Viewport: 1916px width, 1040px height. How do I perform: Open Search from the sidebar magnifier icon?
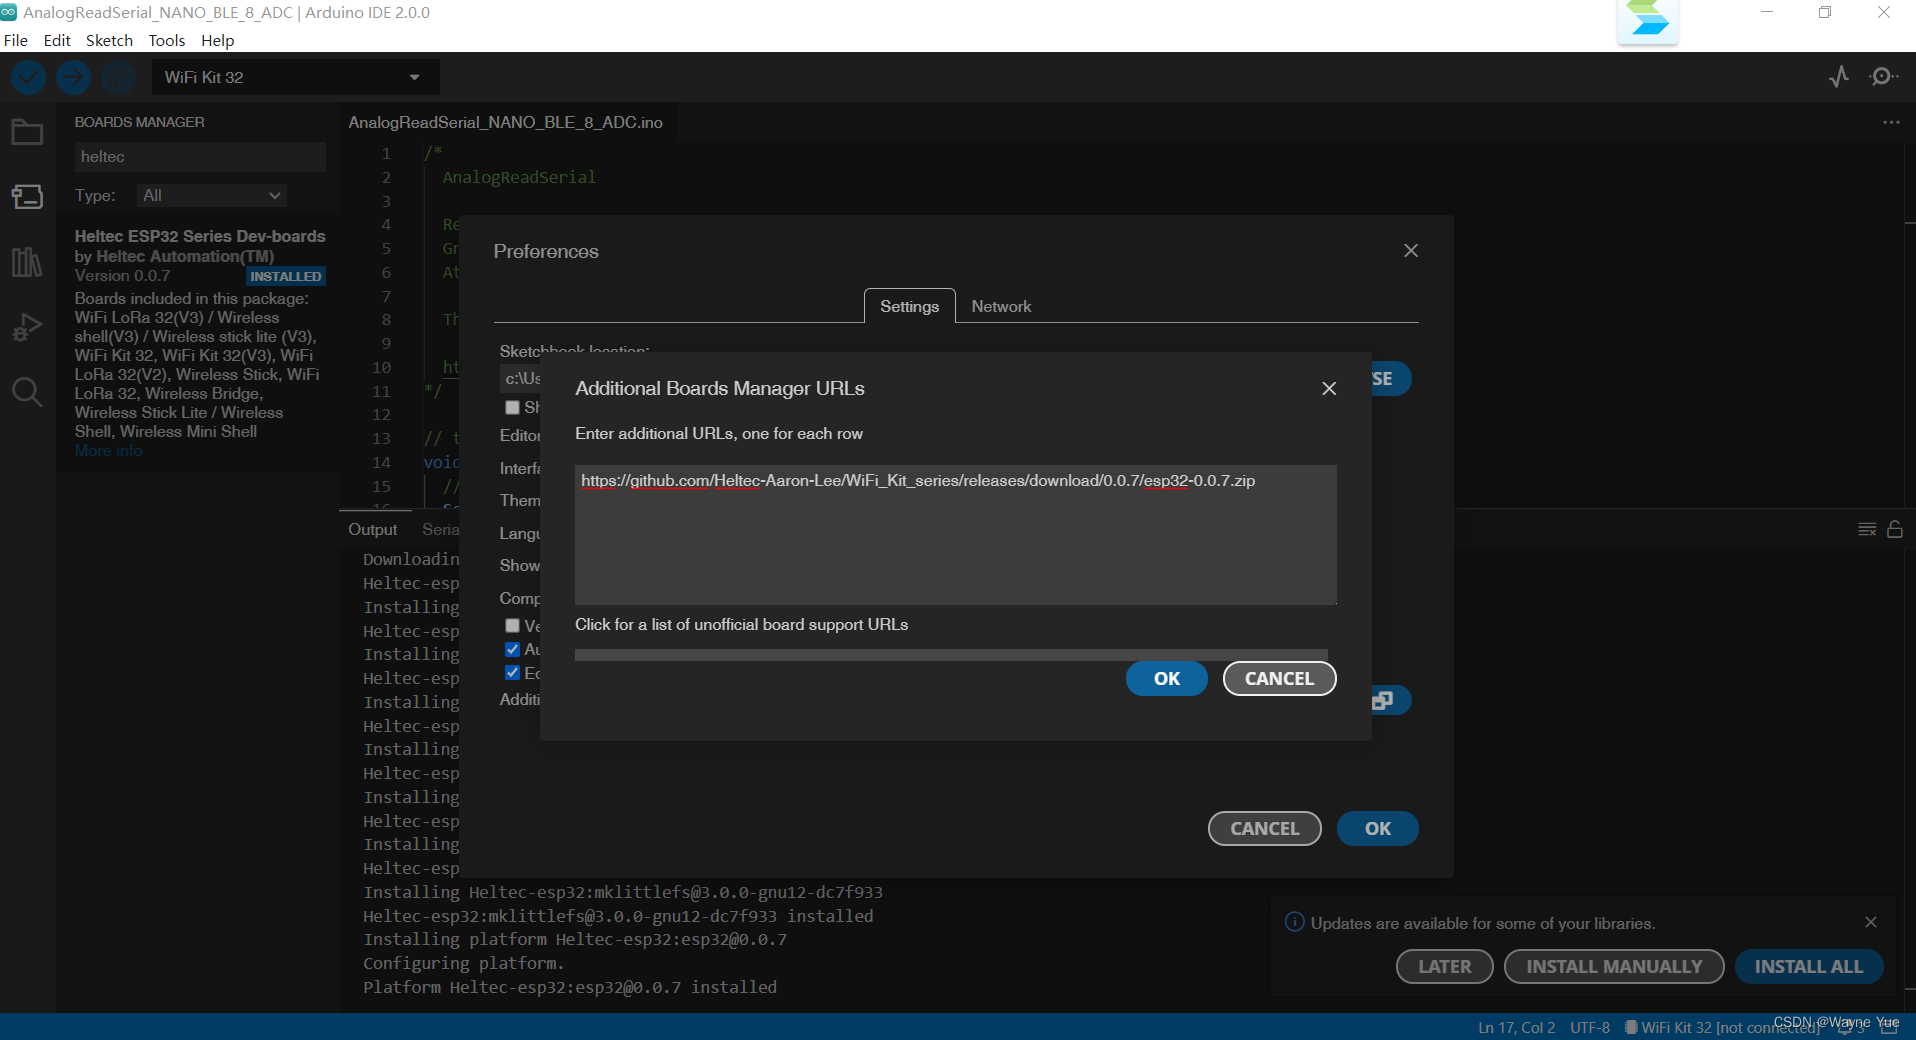point(27,392)
